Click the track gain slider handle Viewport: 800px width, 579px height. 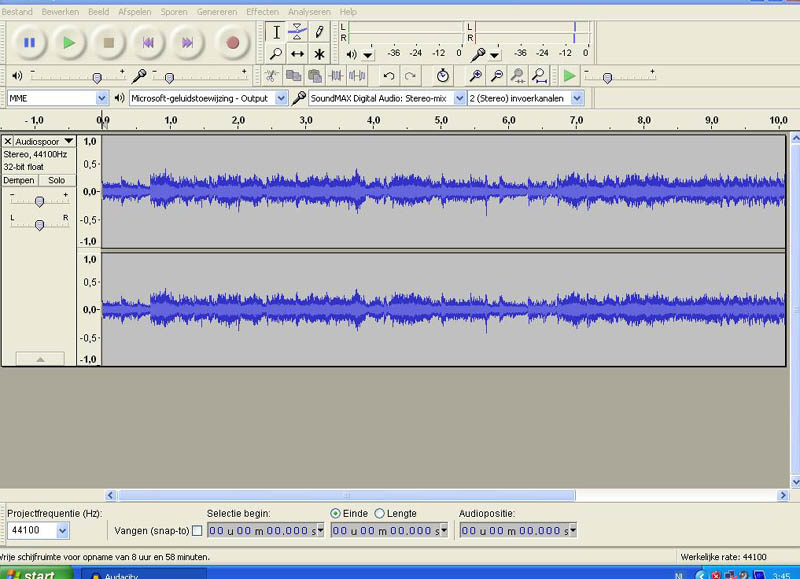tap(39, 202)
